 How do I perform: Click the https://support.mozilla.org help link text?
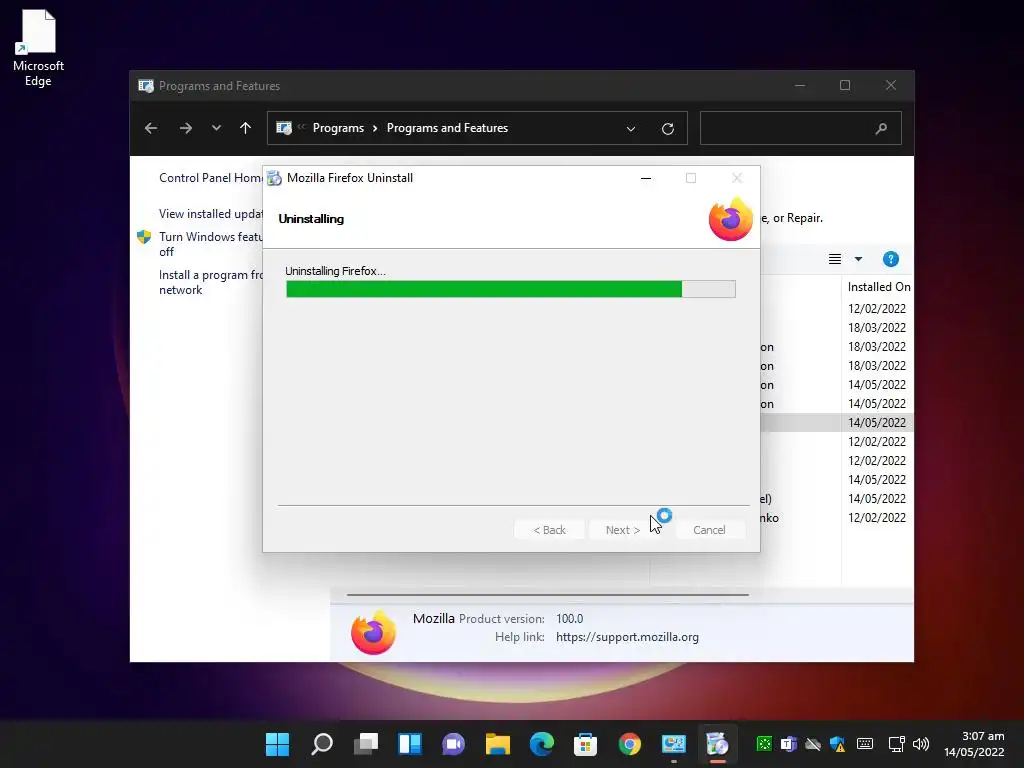(x=627, y=637)
